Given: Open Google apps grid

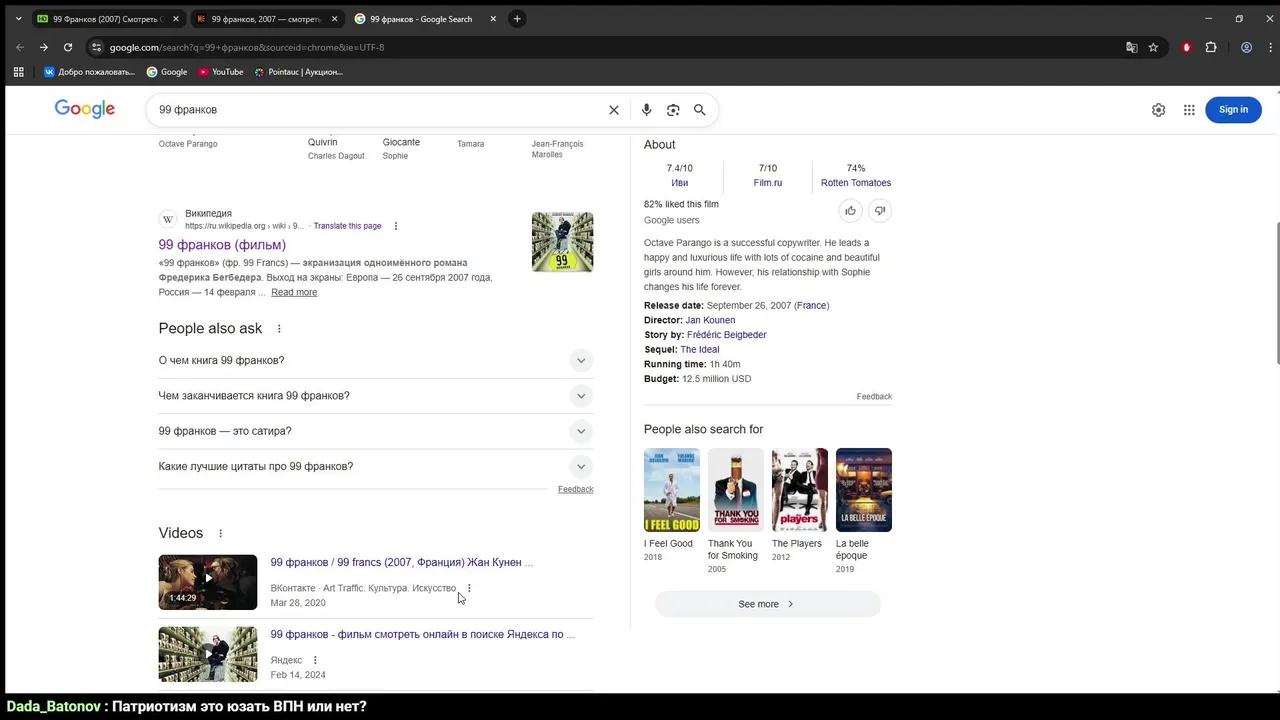Looking at the screenshot, I should point(1189,110).
